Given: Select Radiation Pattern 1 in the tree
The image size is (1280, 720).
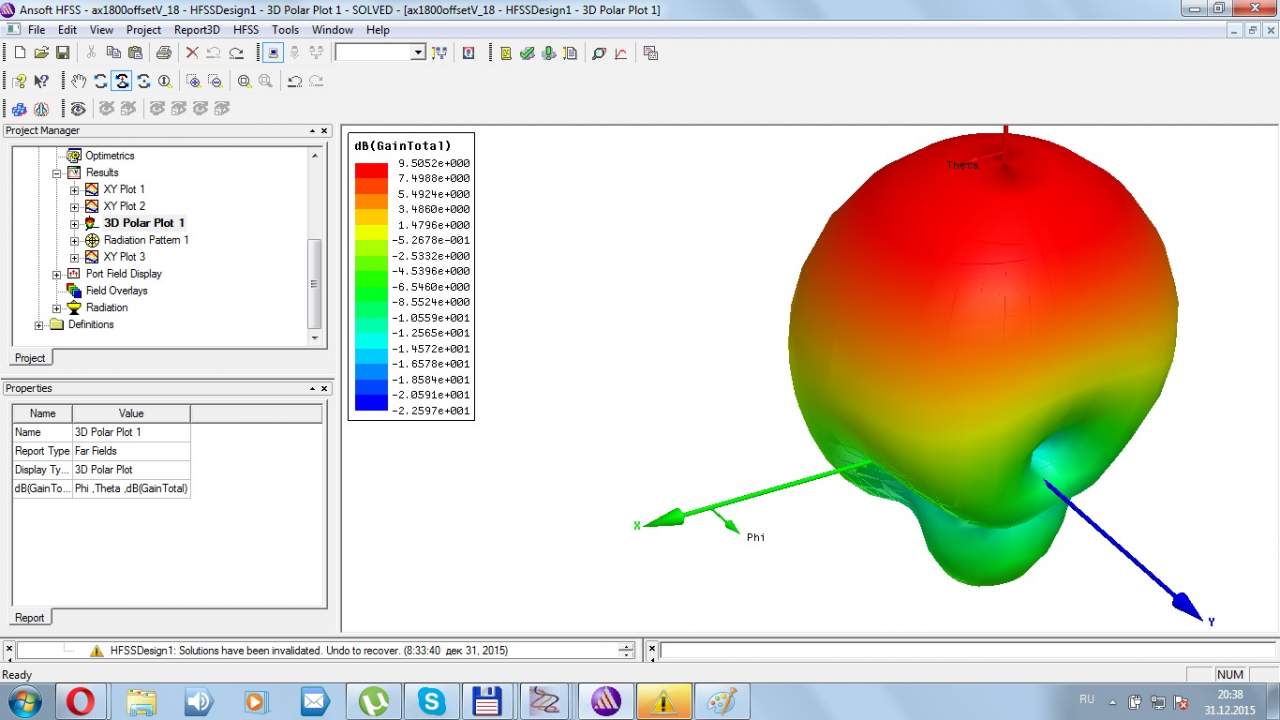Looking at the screenshot, I should pyautogui.click(x=146, y=240).
